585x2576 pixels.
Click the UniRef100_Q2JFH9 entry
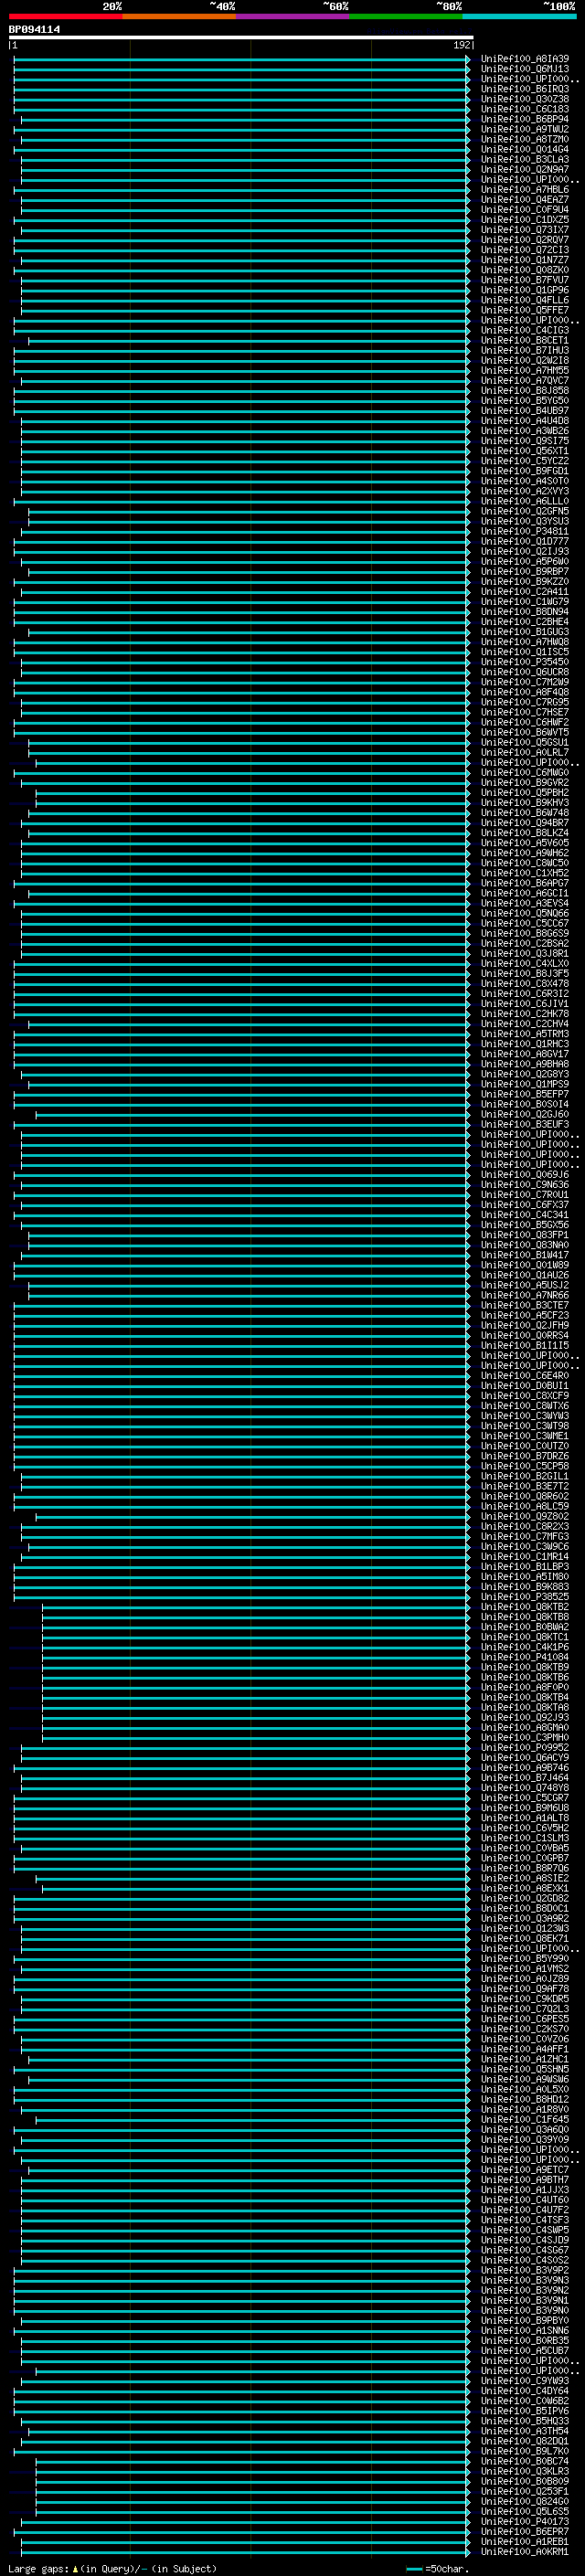click(524, 1325)
